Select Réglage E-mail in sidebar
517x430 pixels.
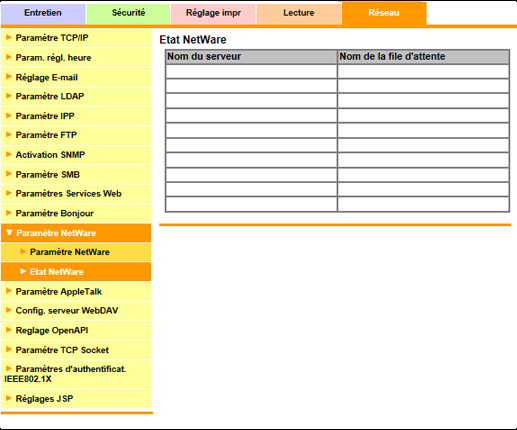pos(76,77)
